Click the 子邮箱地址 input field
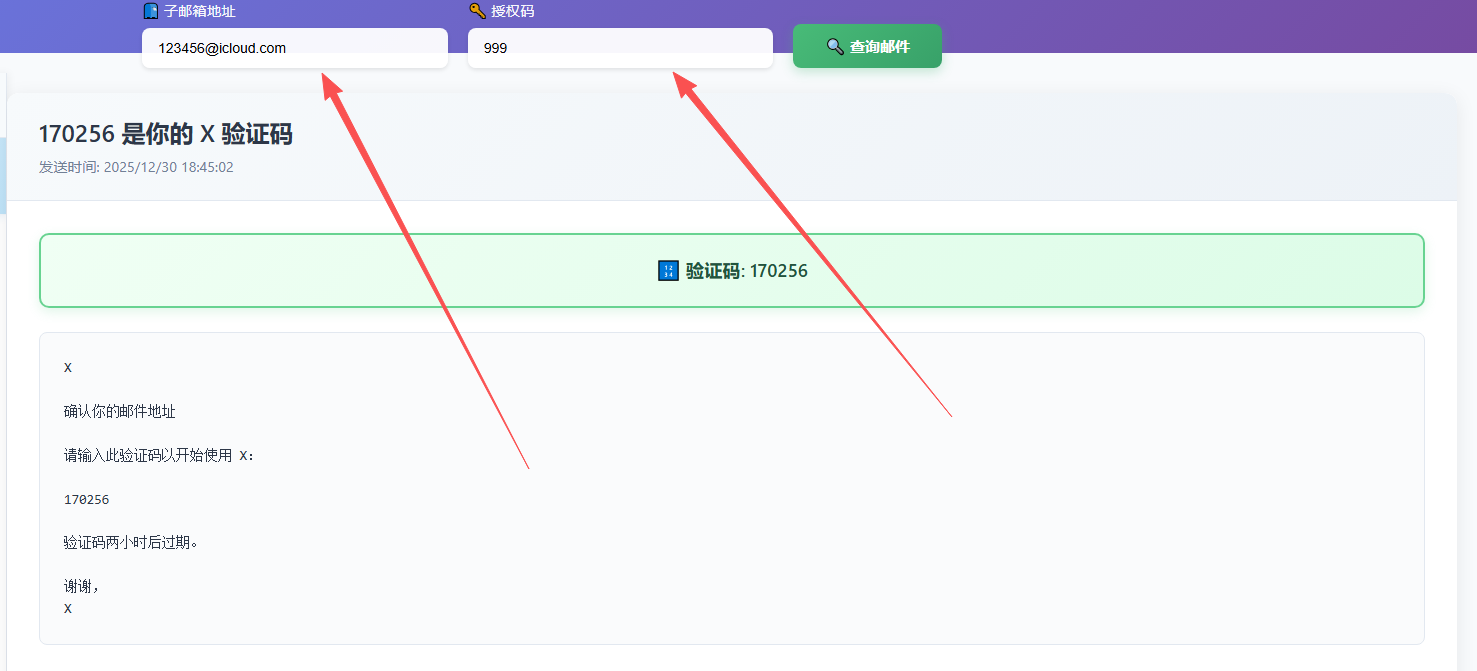The height and width of the screenshot is (671, 1477). pyautogui.click(x=295, y=48)
